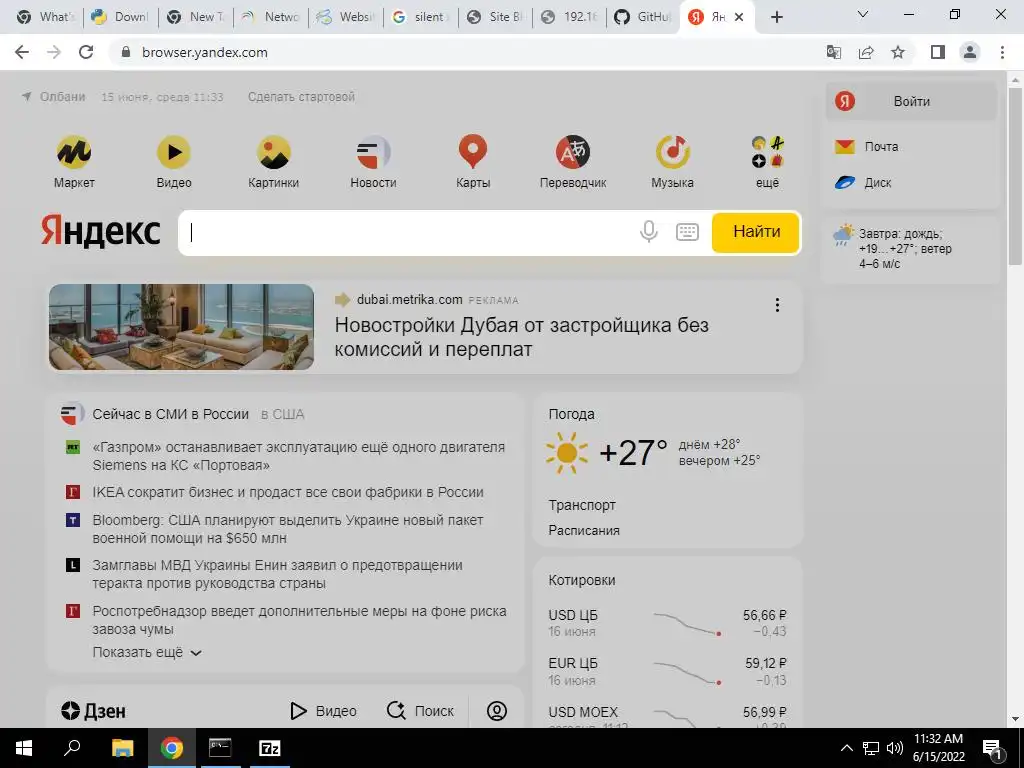Image resolution: width=1024 pixels, height=768 pixels.
Task: Open File Explorer in taskbar
Action: click(x=122, y=748)
